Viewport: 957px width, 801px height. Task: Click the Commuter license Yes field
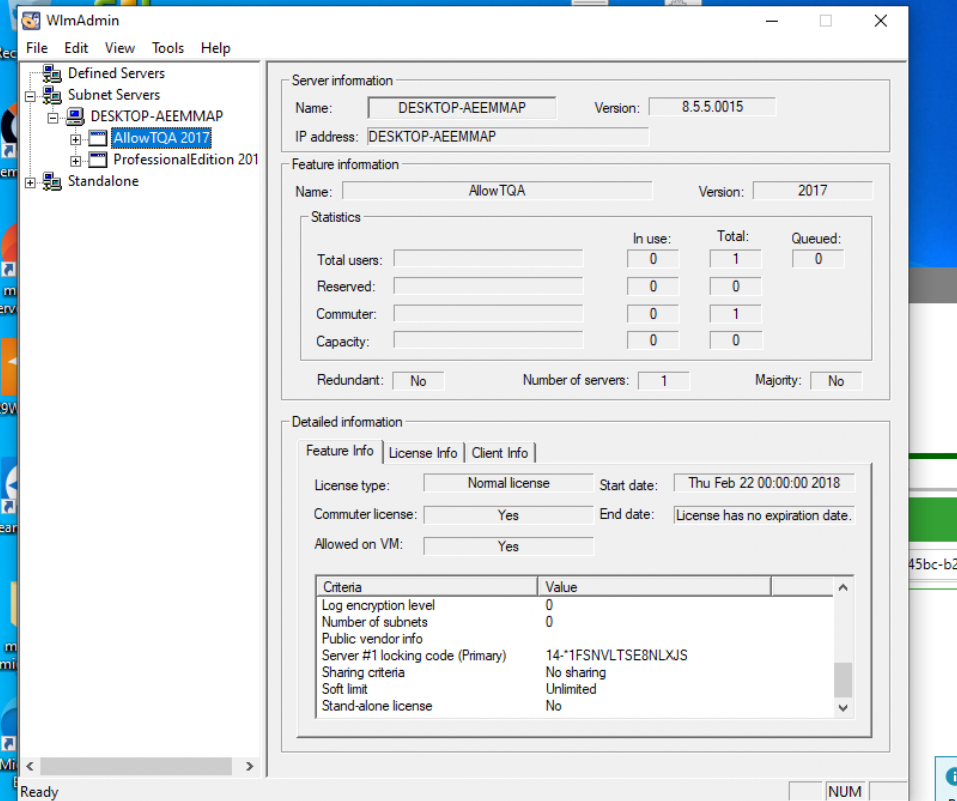click(x=508, y=515)
